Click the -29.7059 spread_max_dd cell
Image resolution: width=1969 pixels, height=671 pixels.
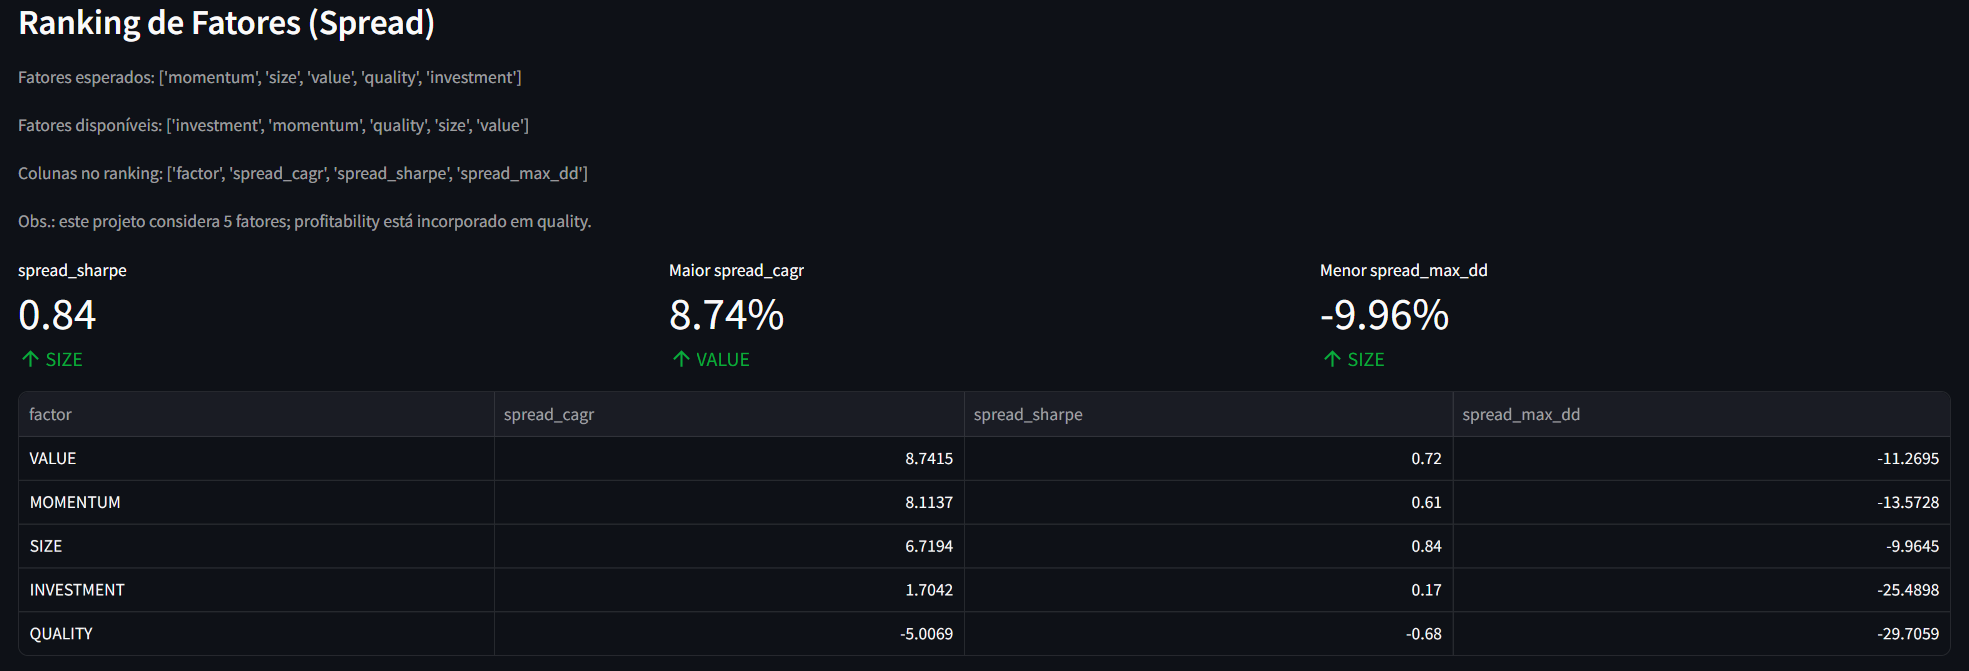[x=1701, y=634]
